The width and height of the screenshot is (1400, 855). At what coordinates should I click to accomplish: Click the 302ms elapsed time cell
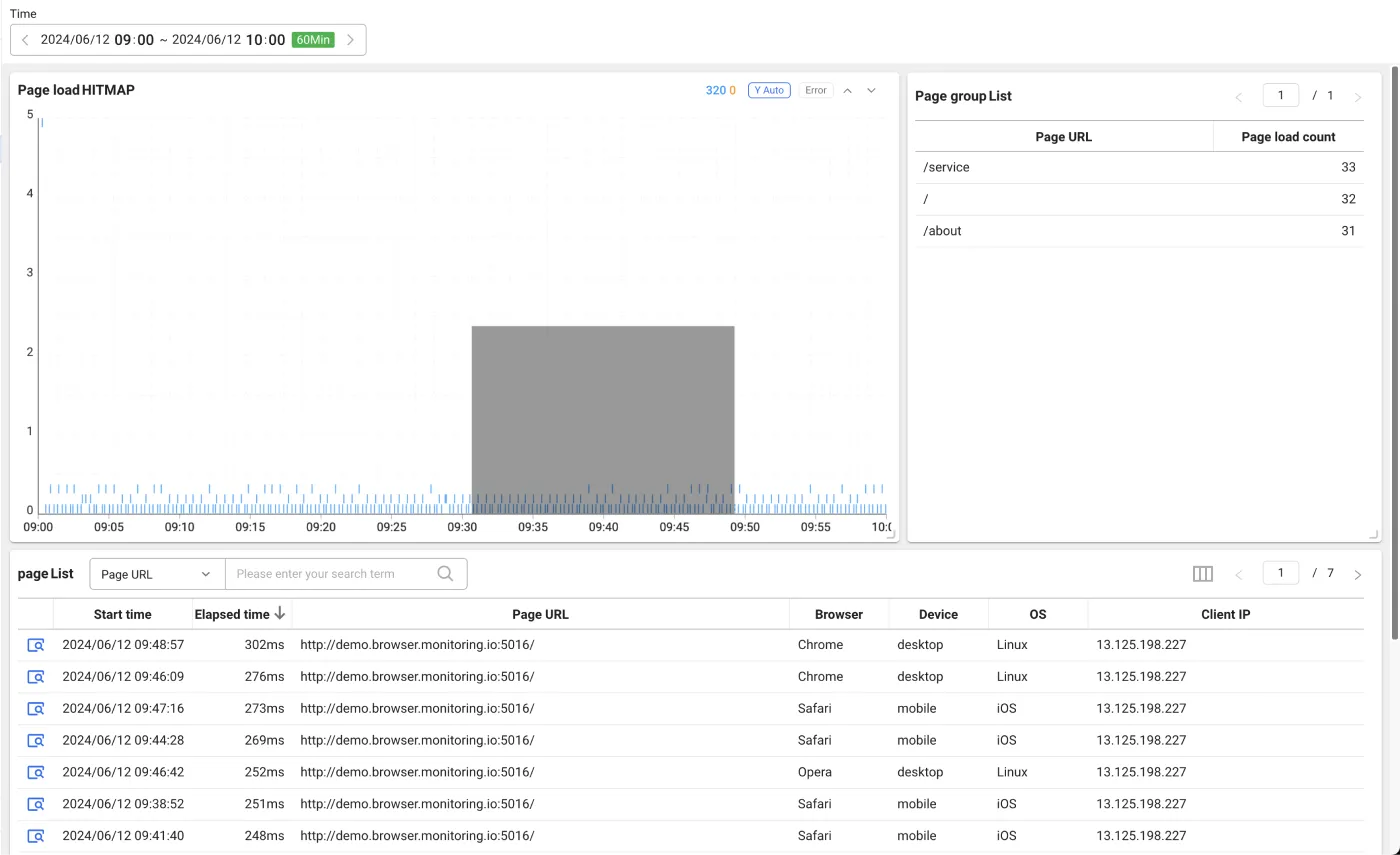[264, 645]
